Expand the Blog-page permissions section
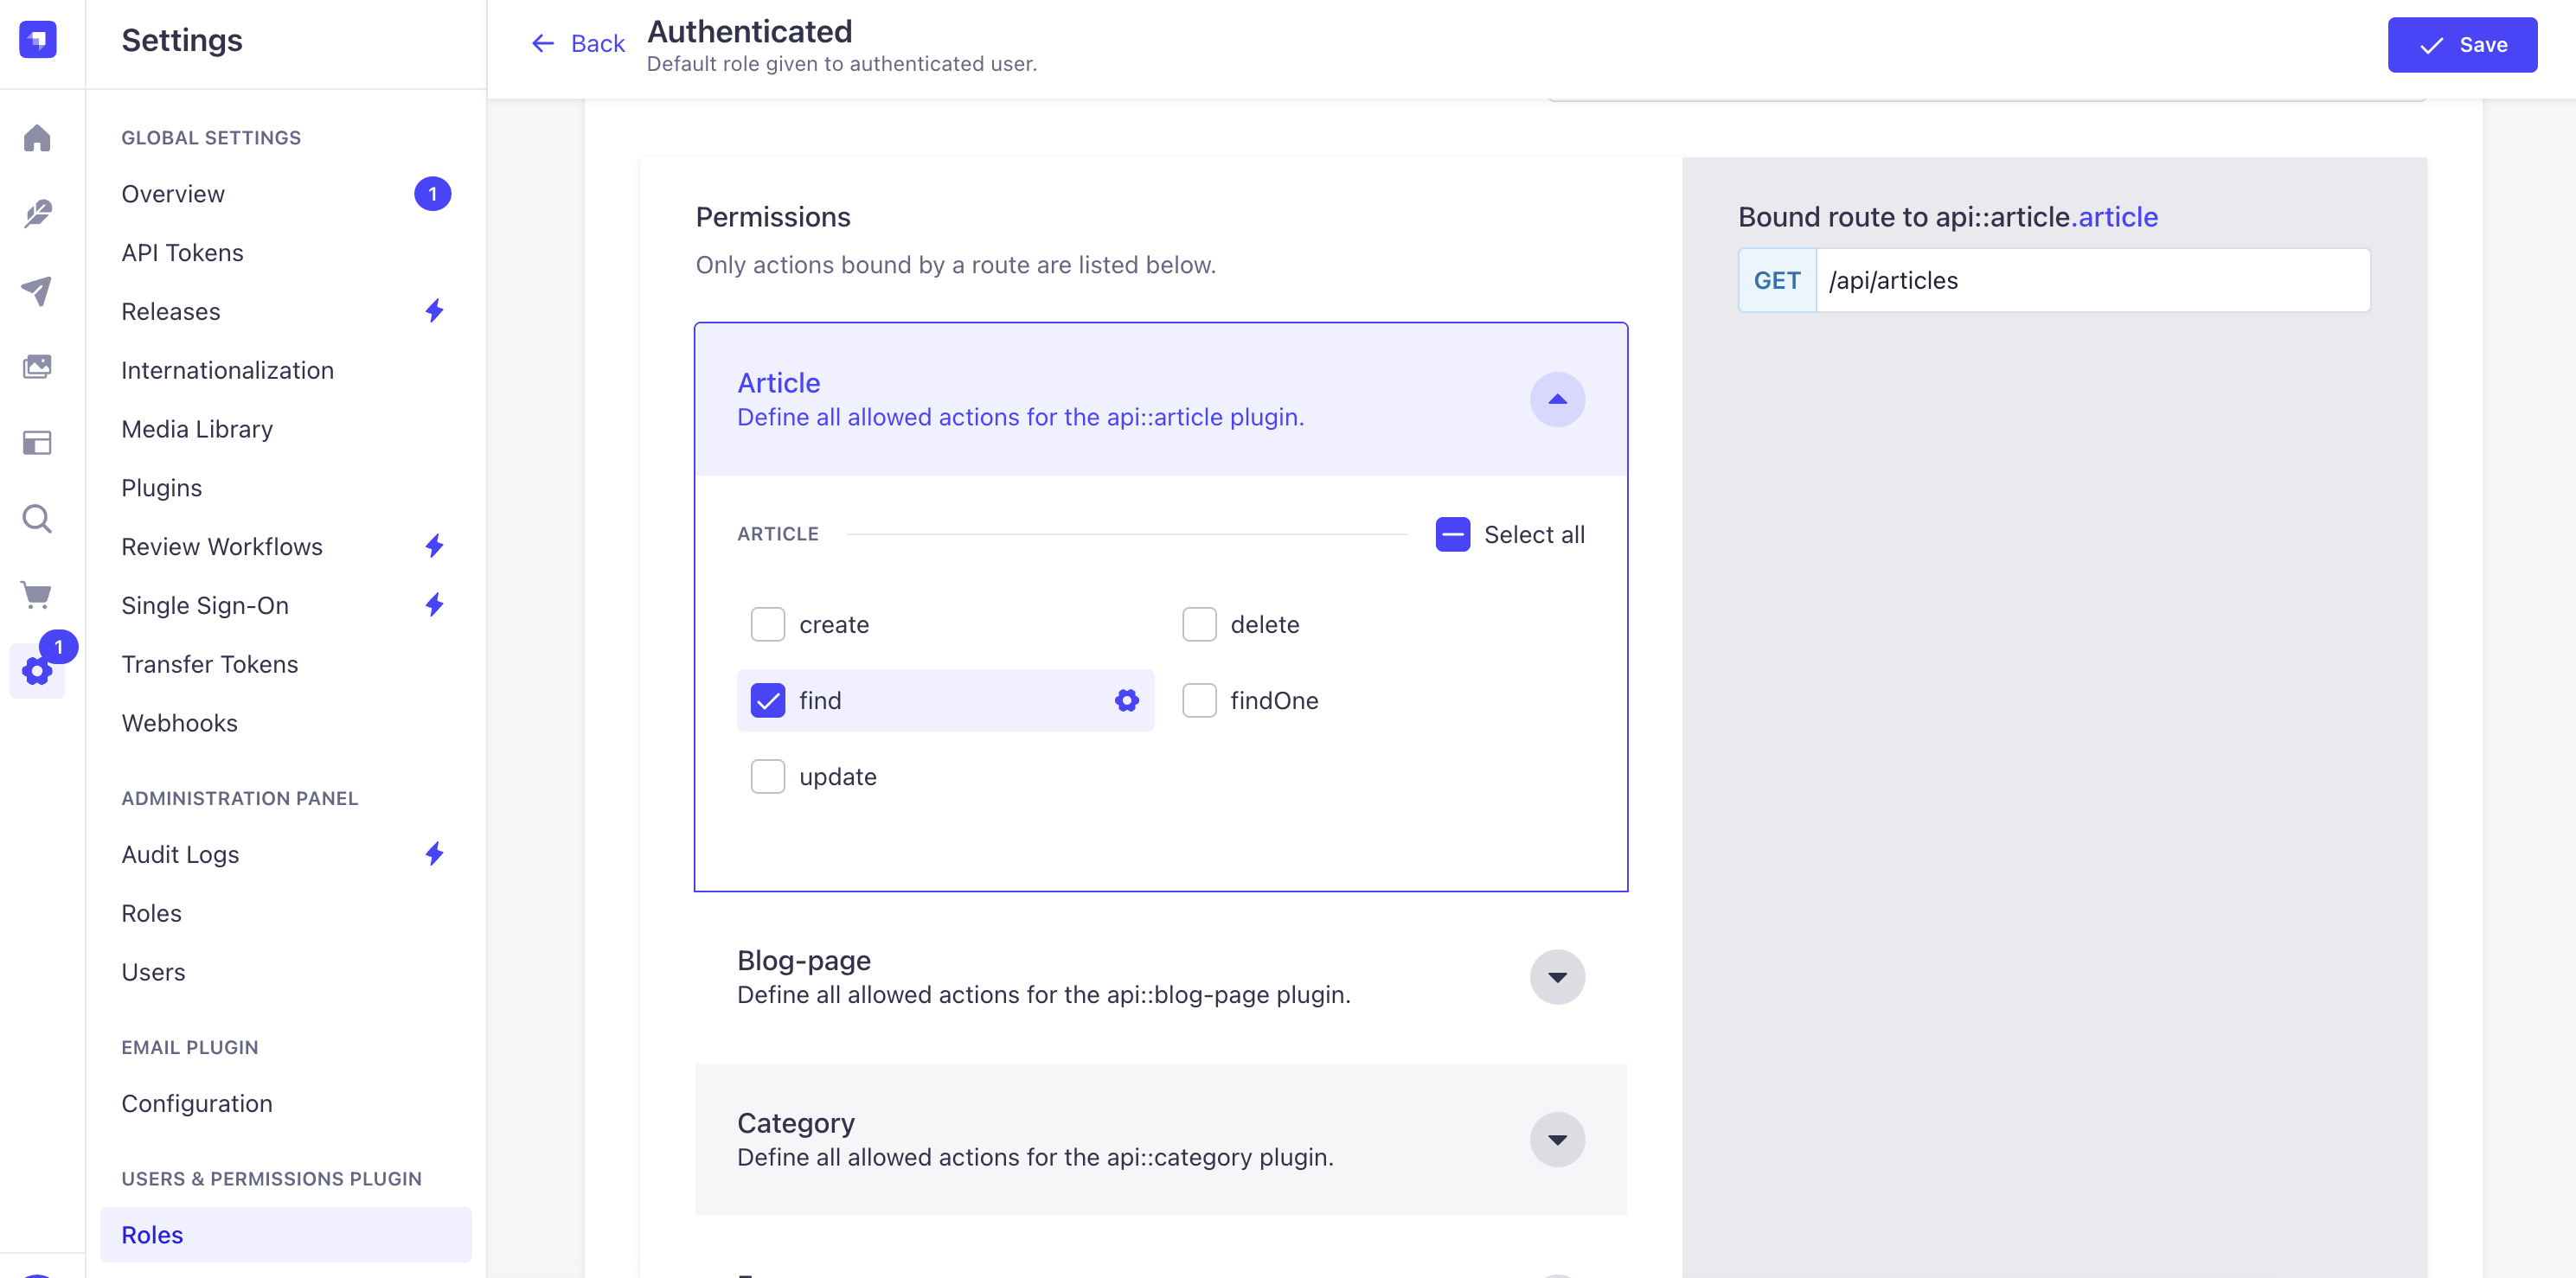The image size is (2576, 1278). 1556,976
